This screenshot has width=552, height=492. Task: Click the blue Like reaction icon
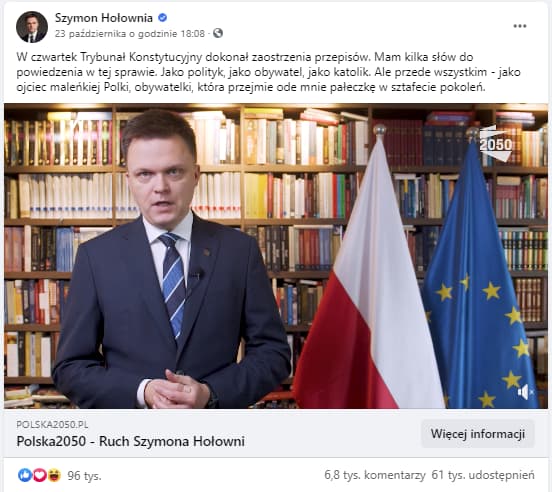pos(25,475)
